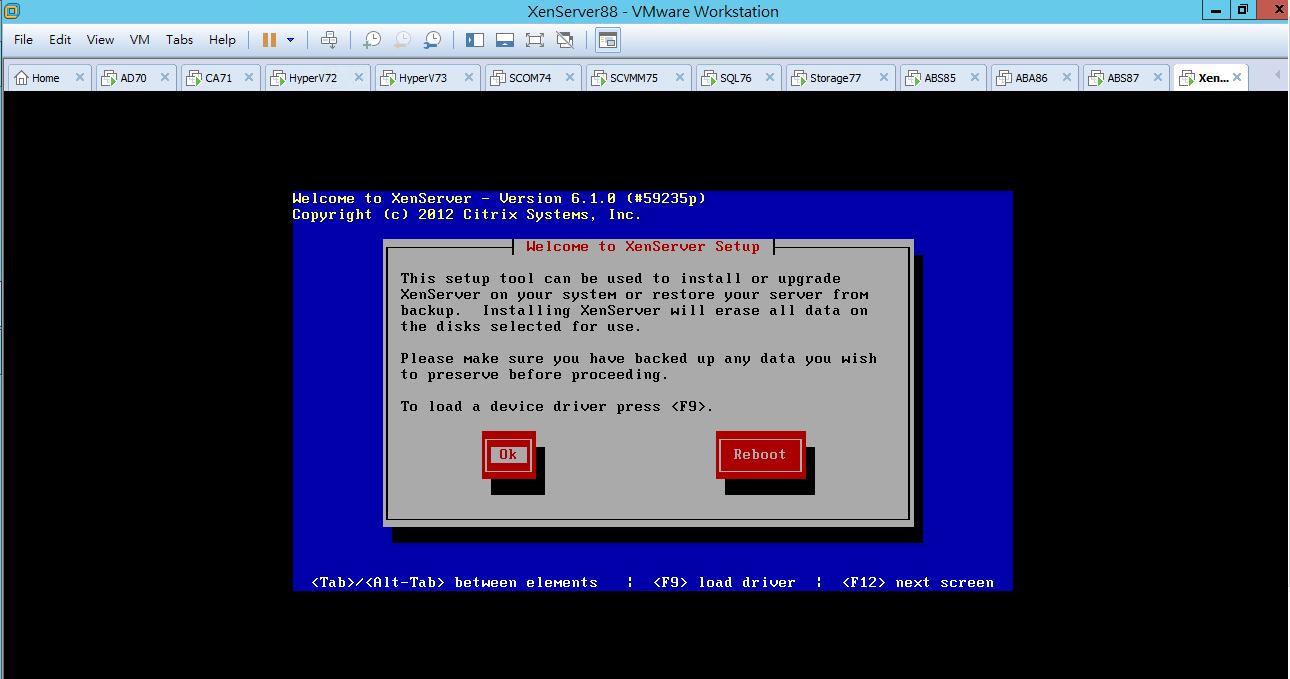Open the Tabs menu
This screenshot has width=1290, height=679.
pyautogui.click(x=180, y=40)
